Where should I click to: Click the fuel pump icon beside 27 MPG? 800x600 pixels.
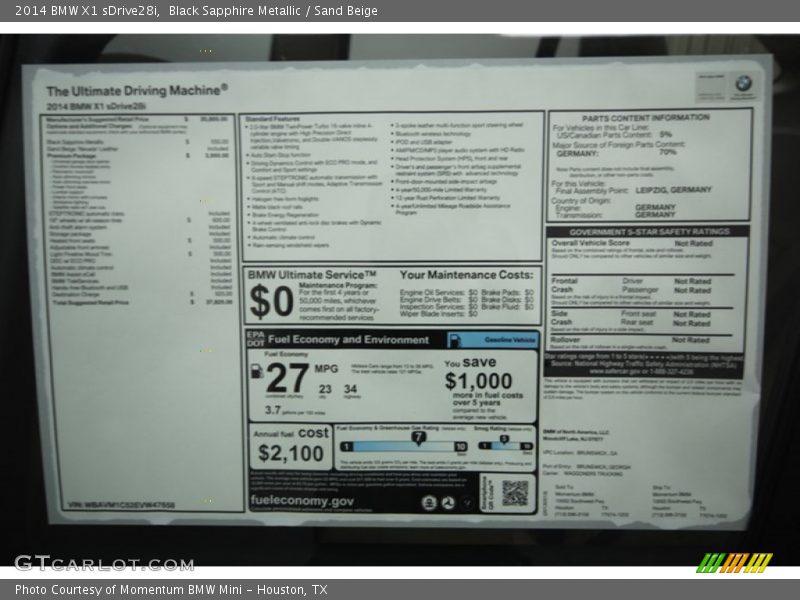[x=256, y=371]
